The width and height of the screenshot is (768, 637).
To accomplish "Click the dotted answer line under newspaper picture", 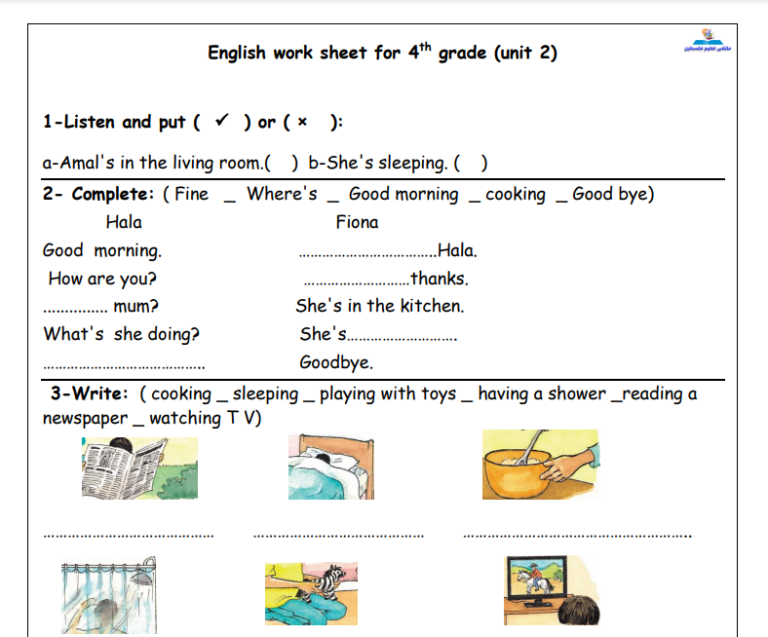I will 128,536.
